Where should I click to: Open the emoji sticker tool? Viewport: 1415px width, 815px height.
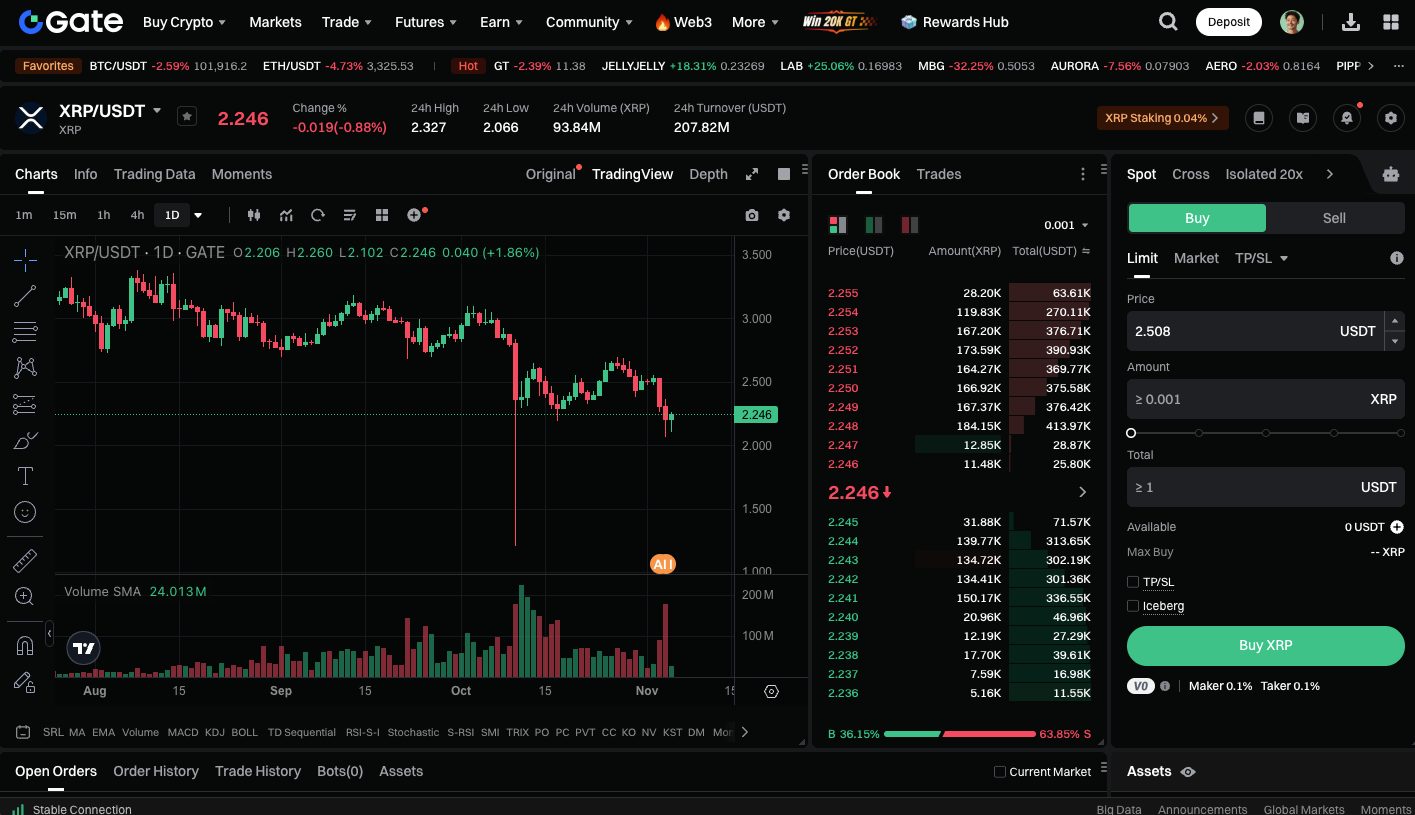coord(25,512)
